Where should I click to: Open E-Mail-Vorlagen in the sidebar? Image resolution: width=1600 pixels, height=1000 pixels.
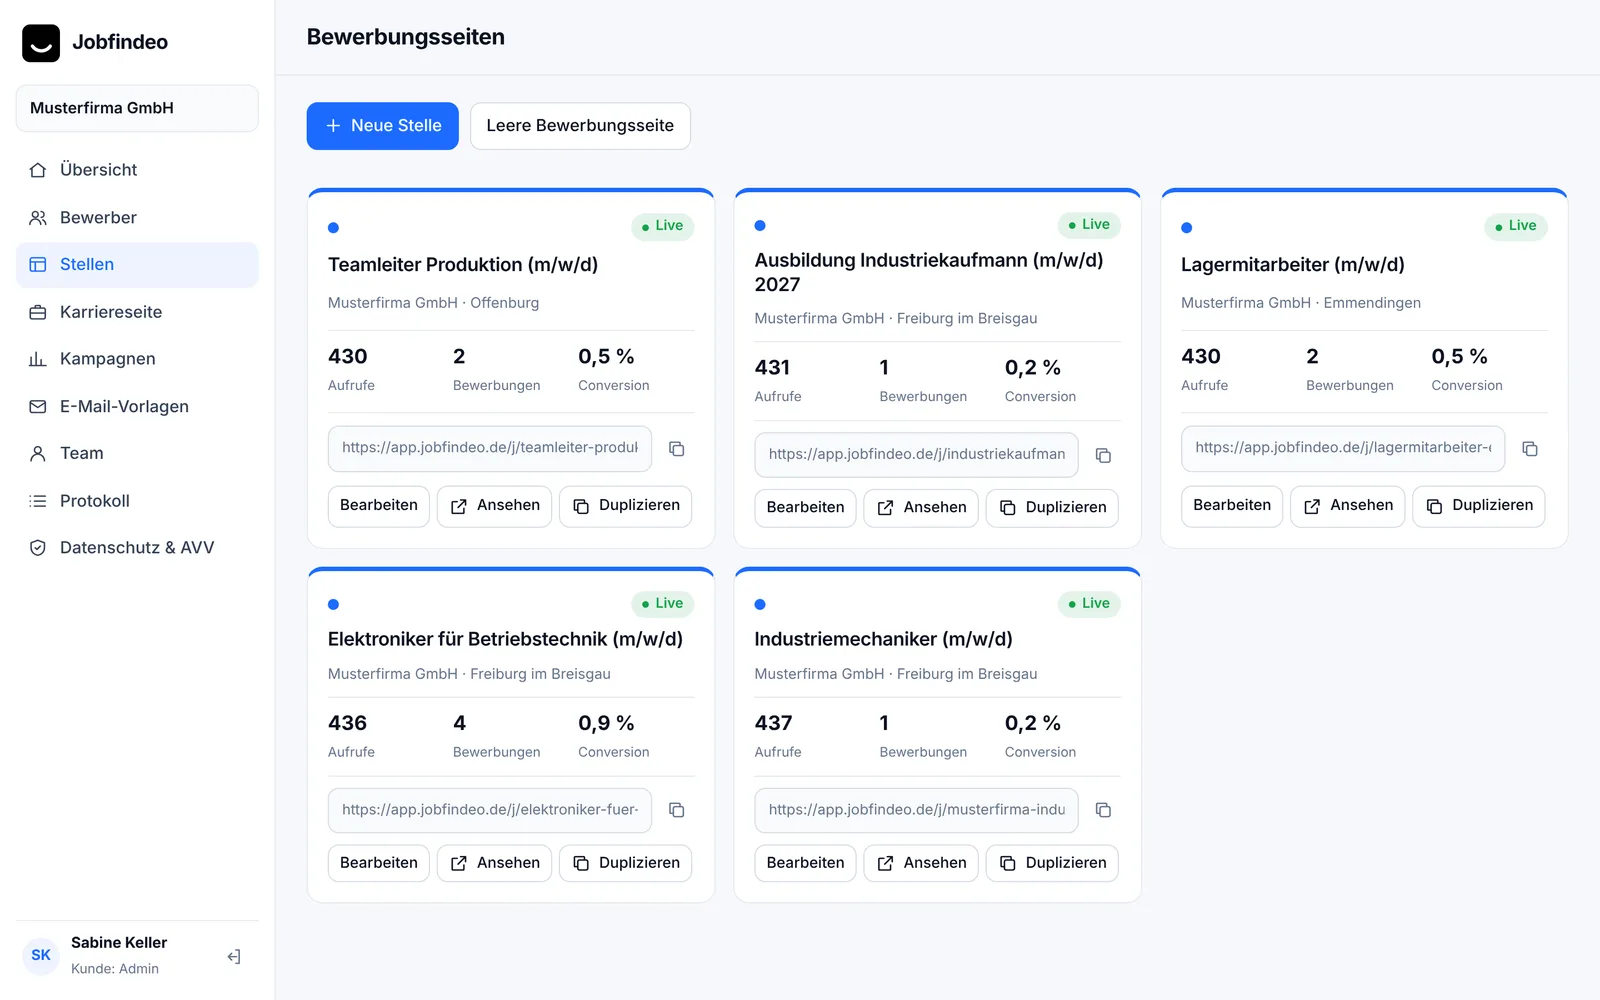tap(137, 406)
